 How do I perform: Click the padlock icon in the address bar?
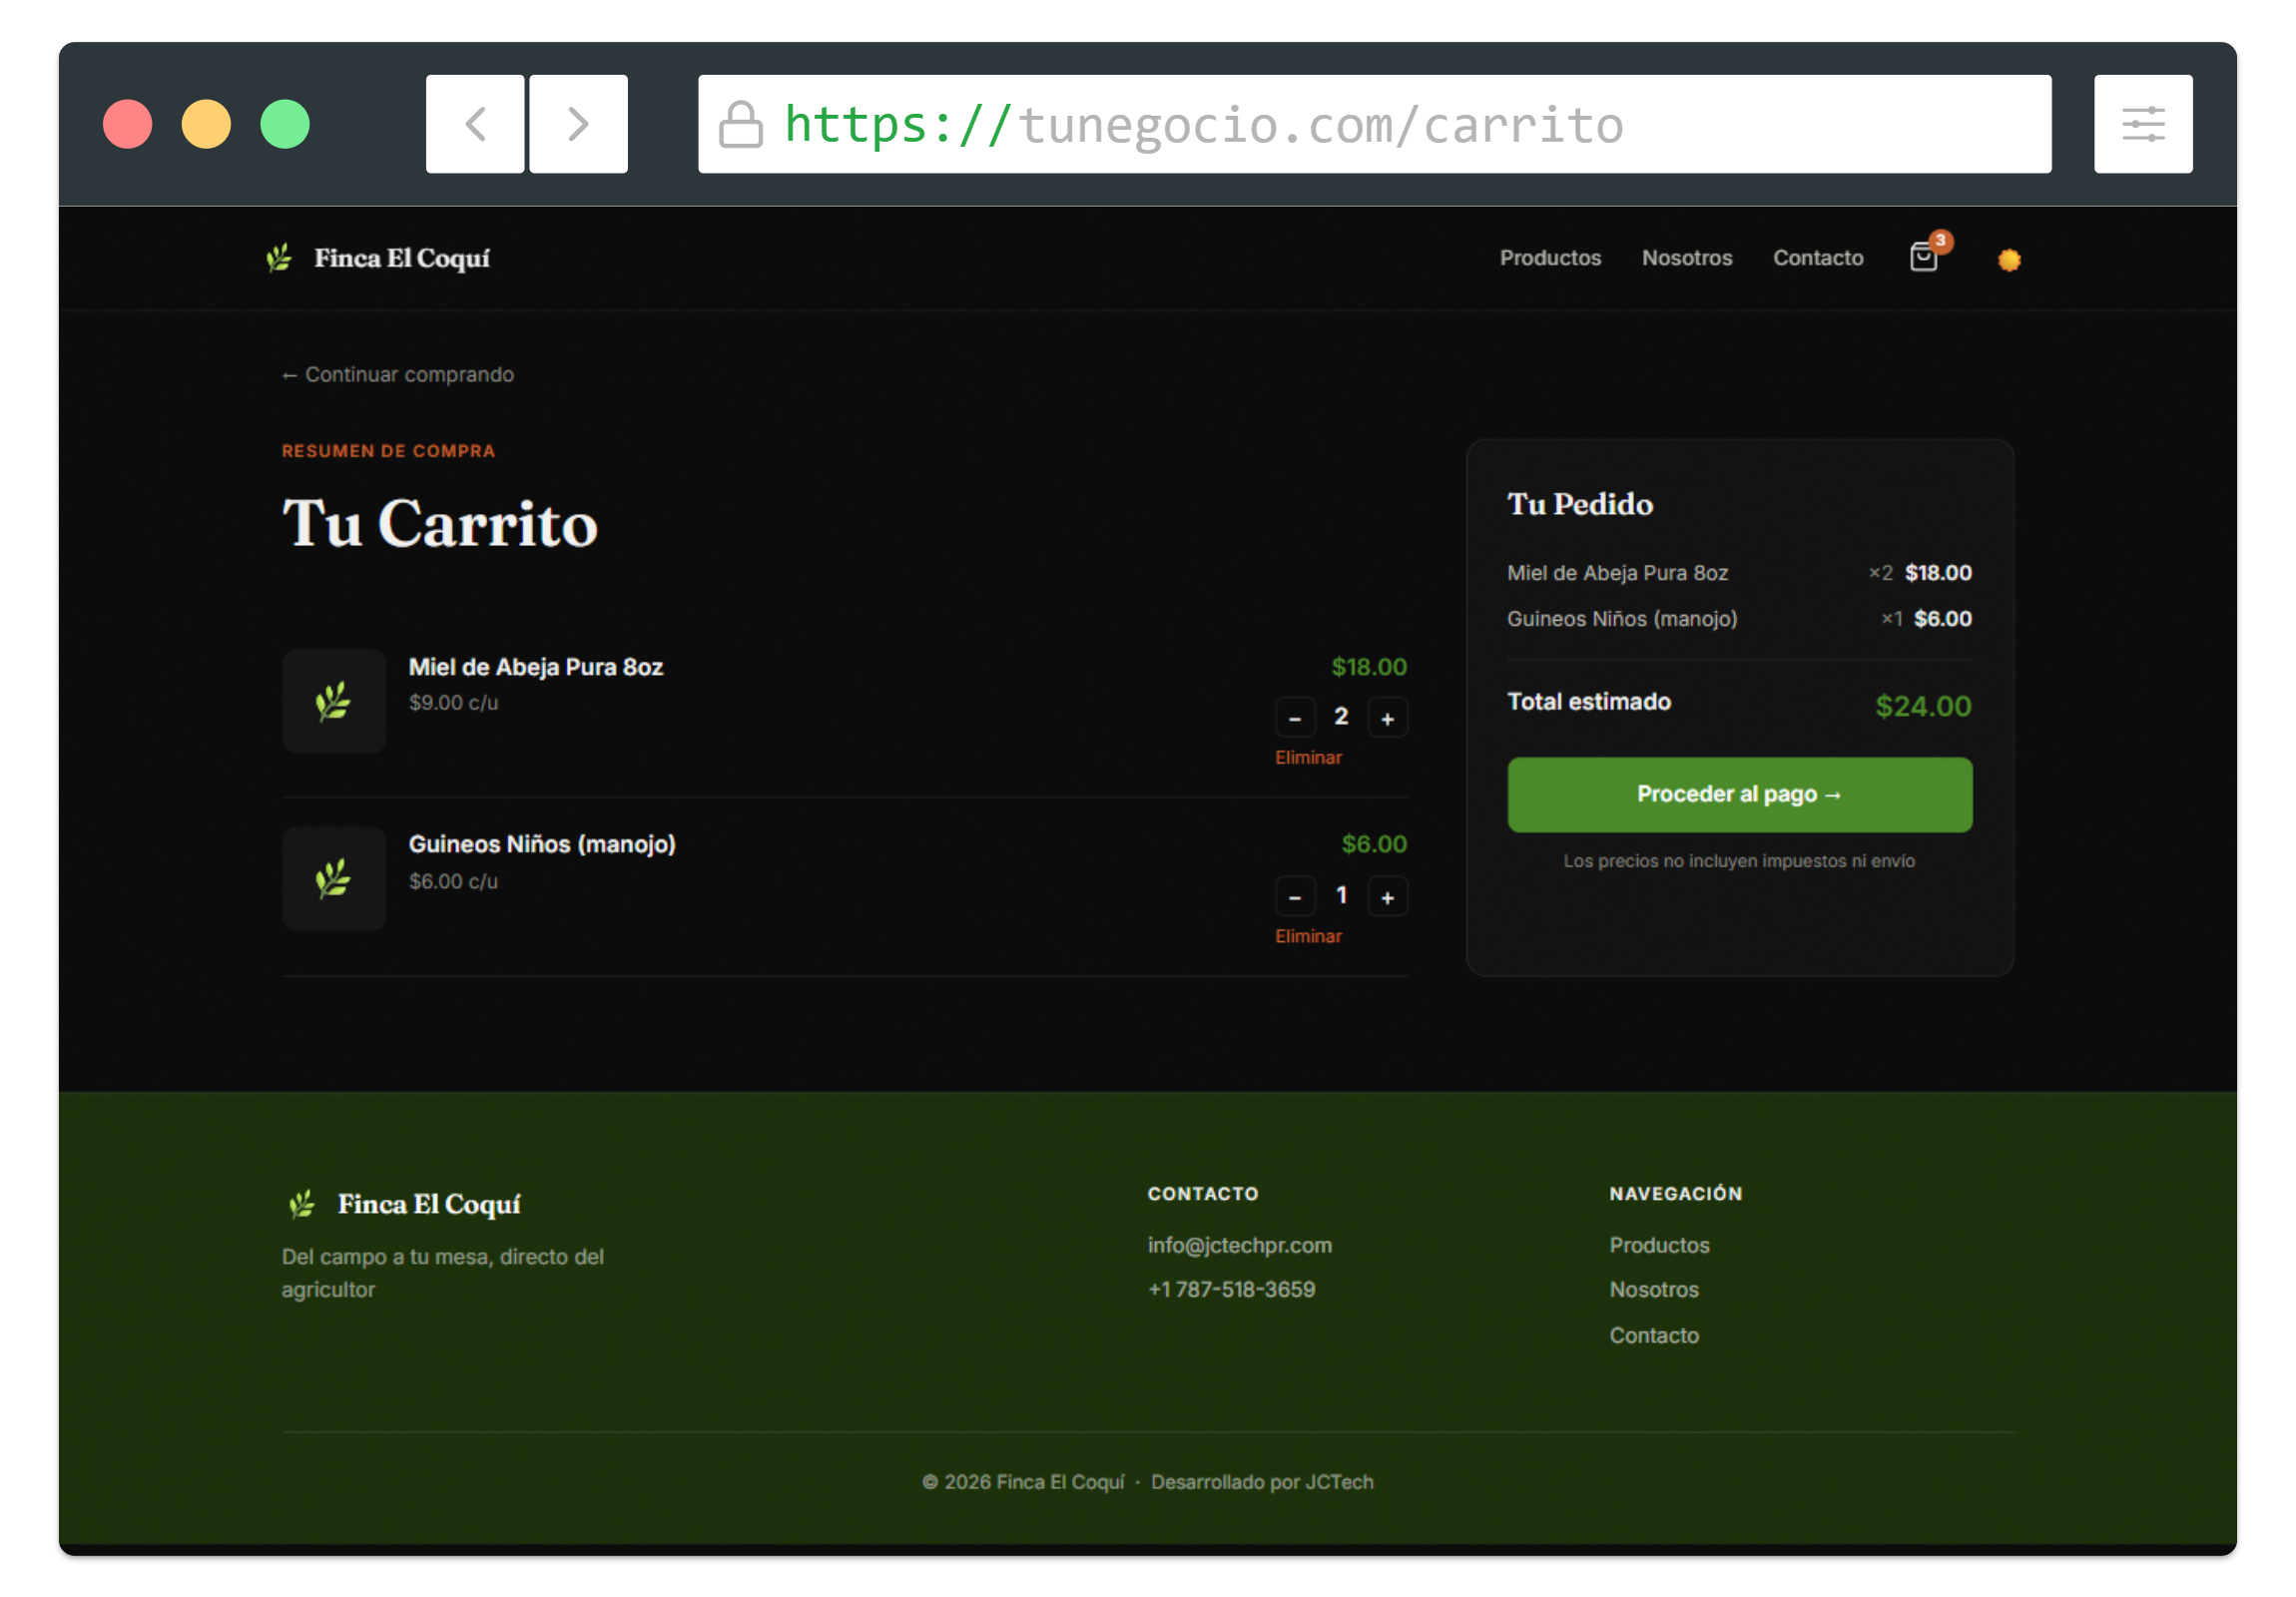tap(741, 124)
